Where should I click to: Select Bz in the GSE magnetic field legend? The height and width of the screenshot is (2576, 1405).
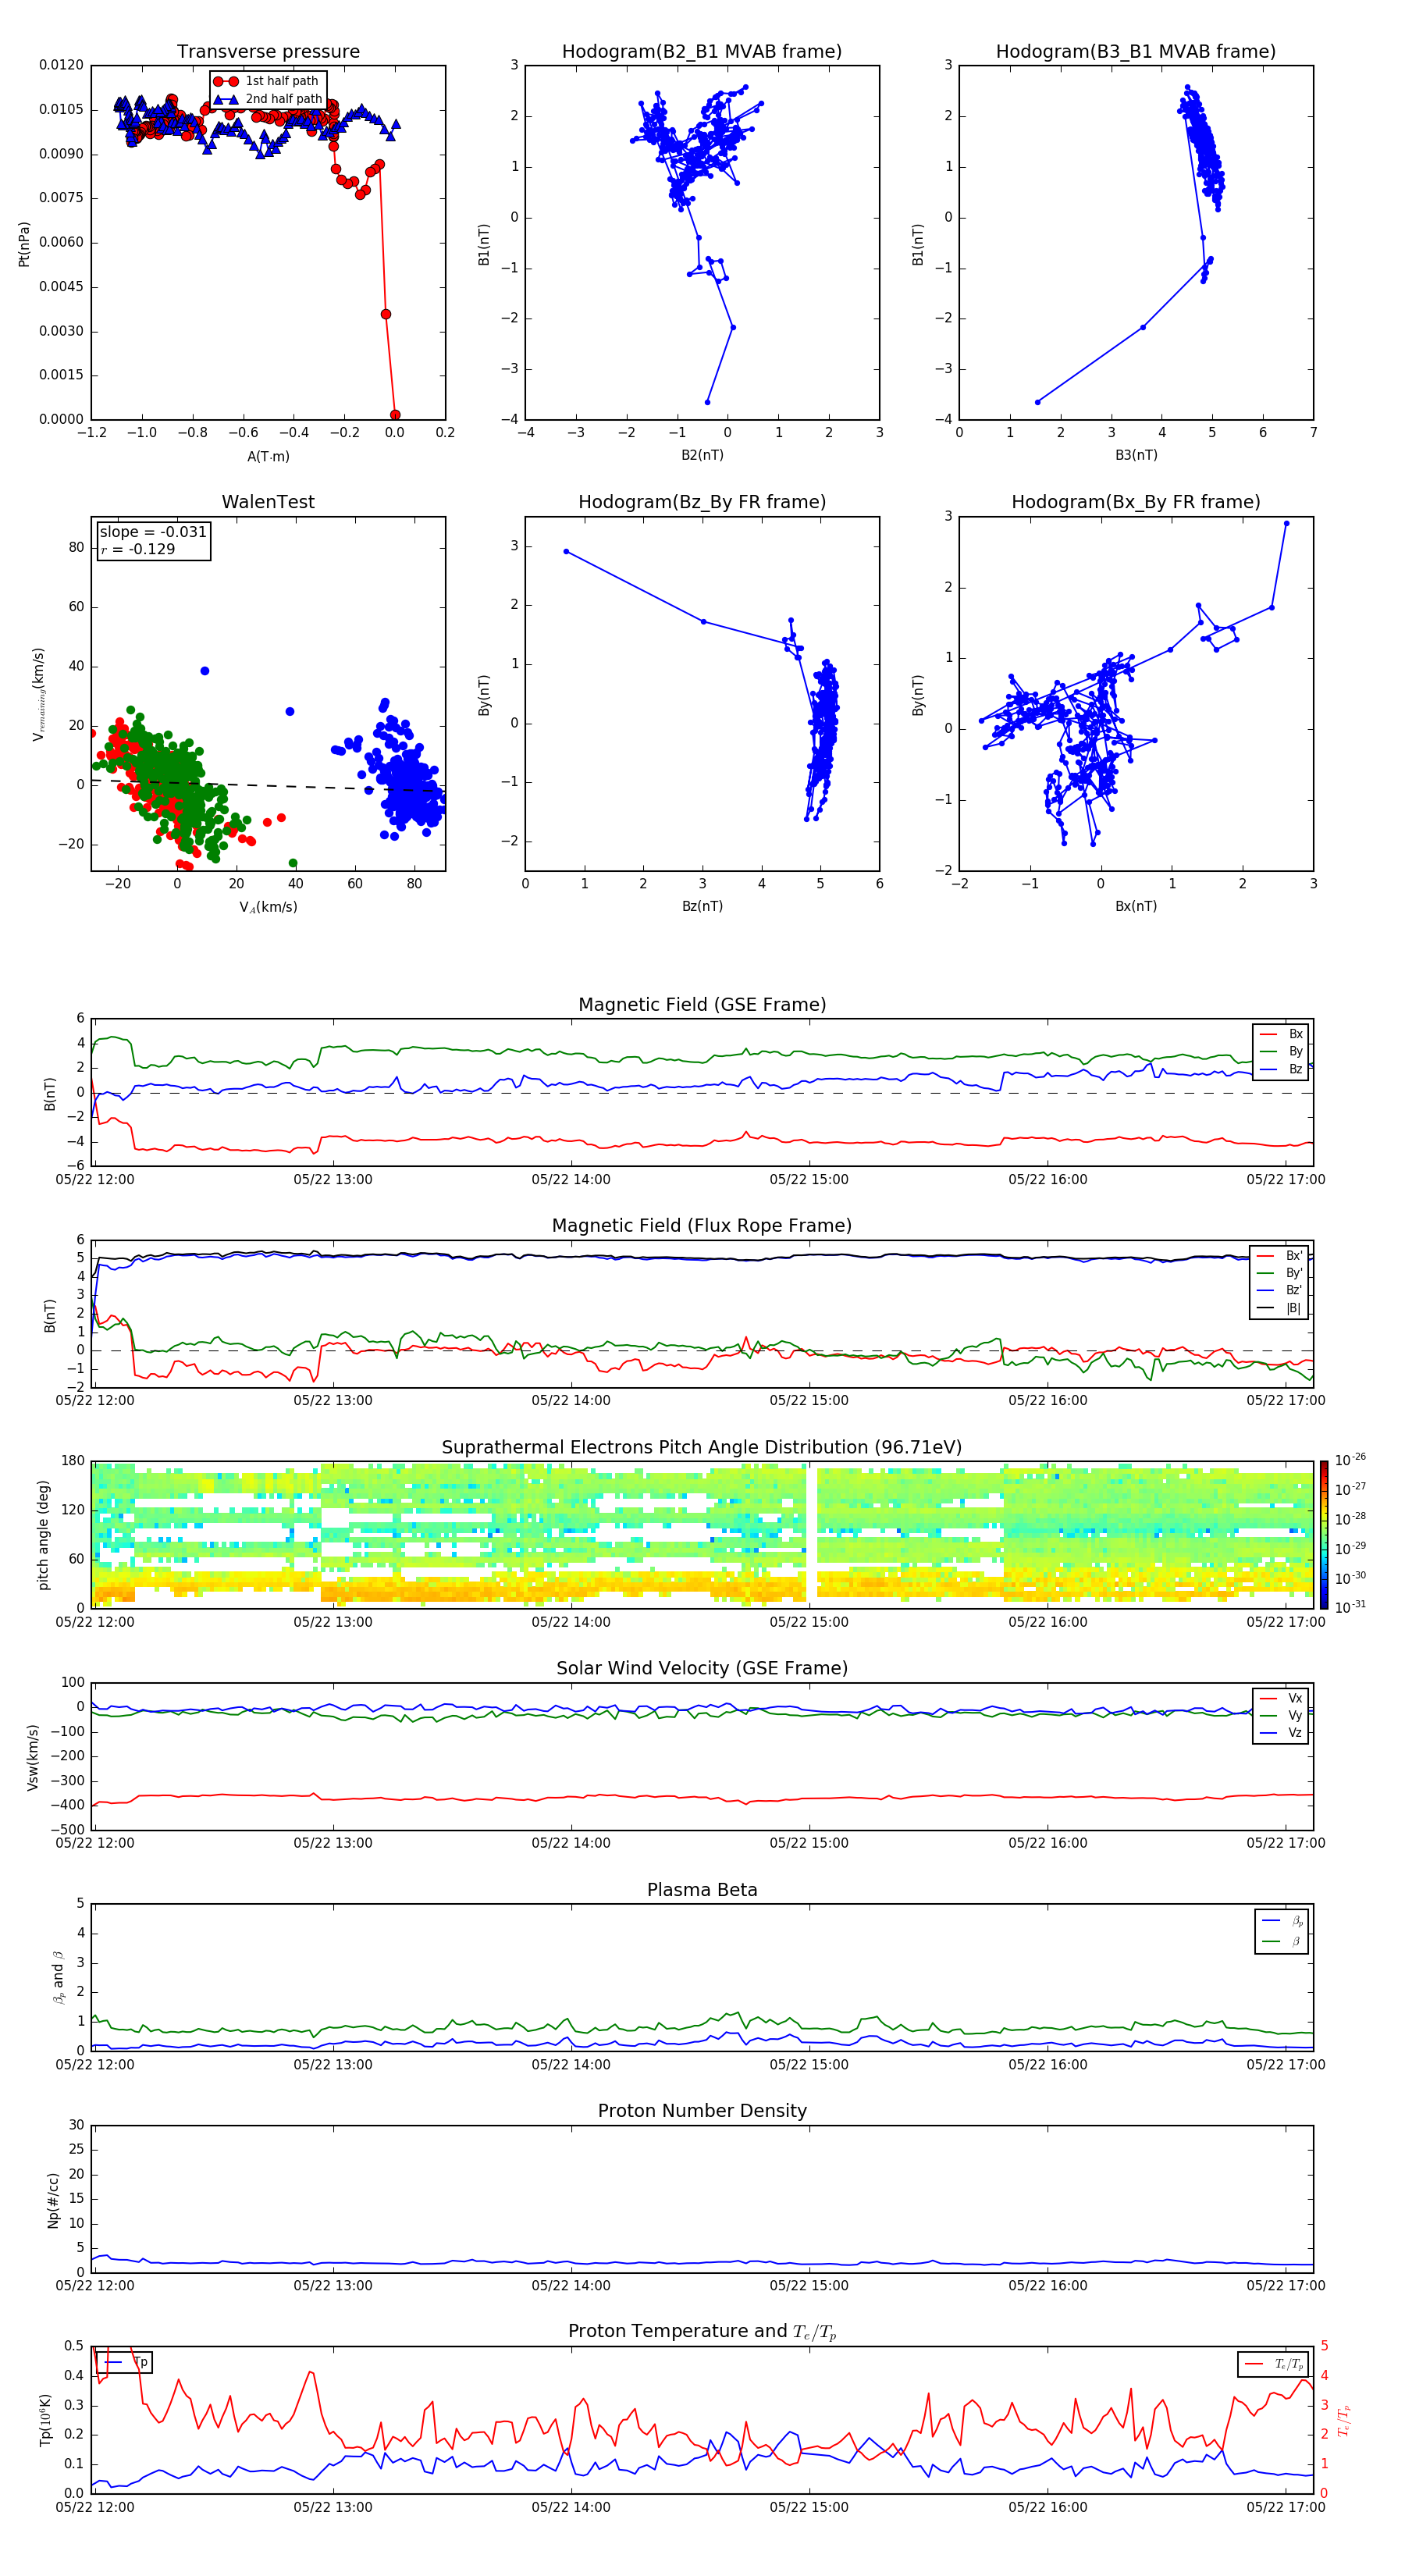coord(1281,1069)
